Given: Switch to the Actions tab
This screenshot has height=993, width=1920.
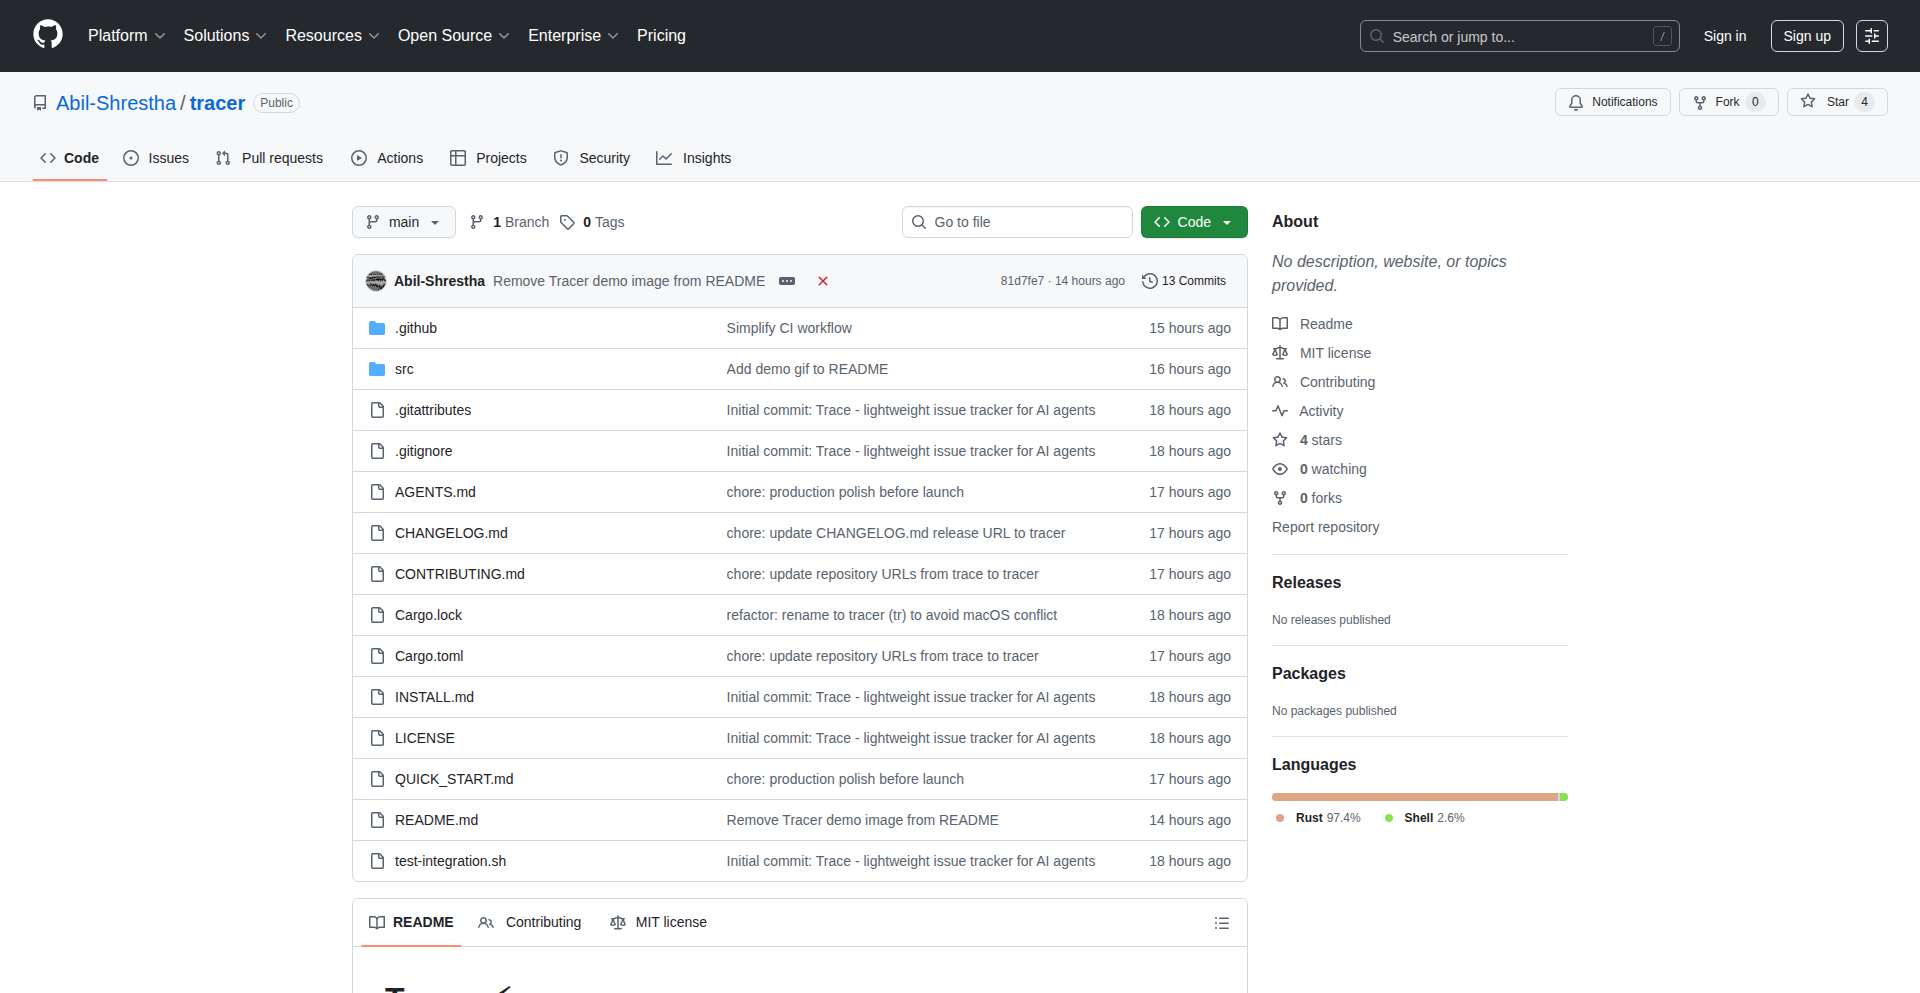Looking at the screenshot, I should point(387,158).
